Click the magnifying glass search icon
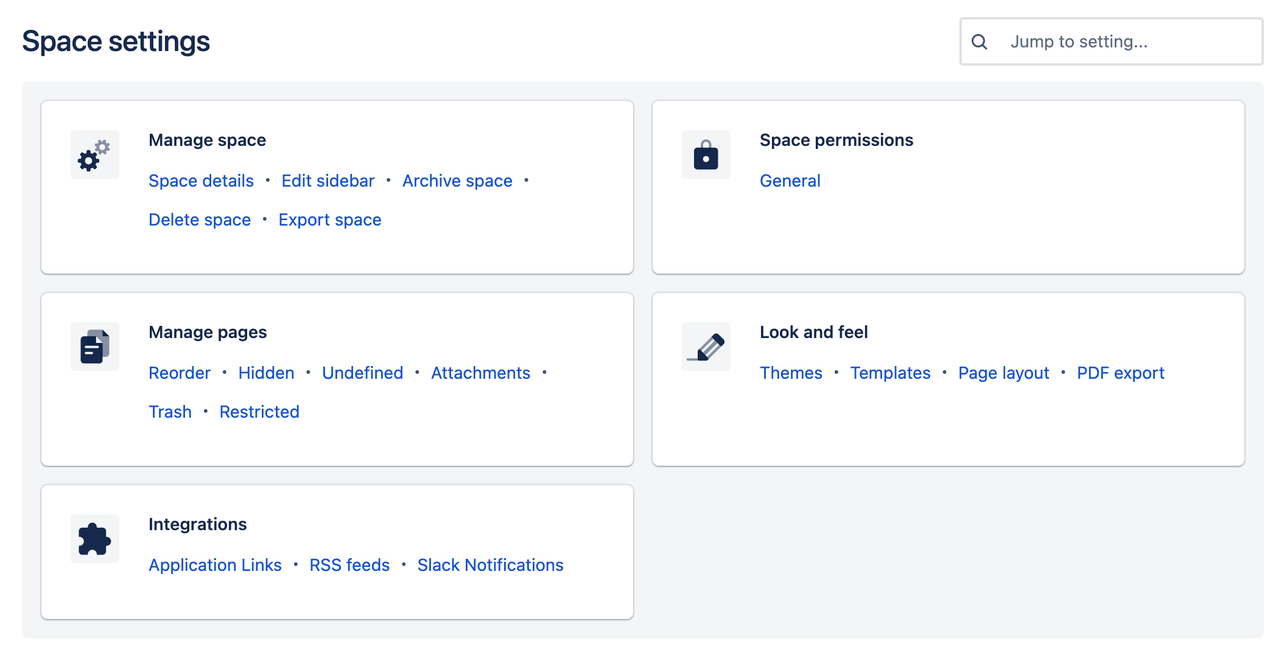 (x=979, y=41)
